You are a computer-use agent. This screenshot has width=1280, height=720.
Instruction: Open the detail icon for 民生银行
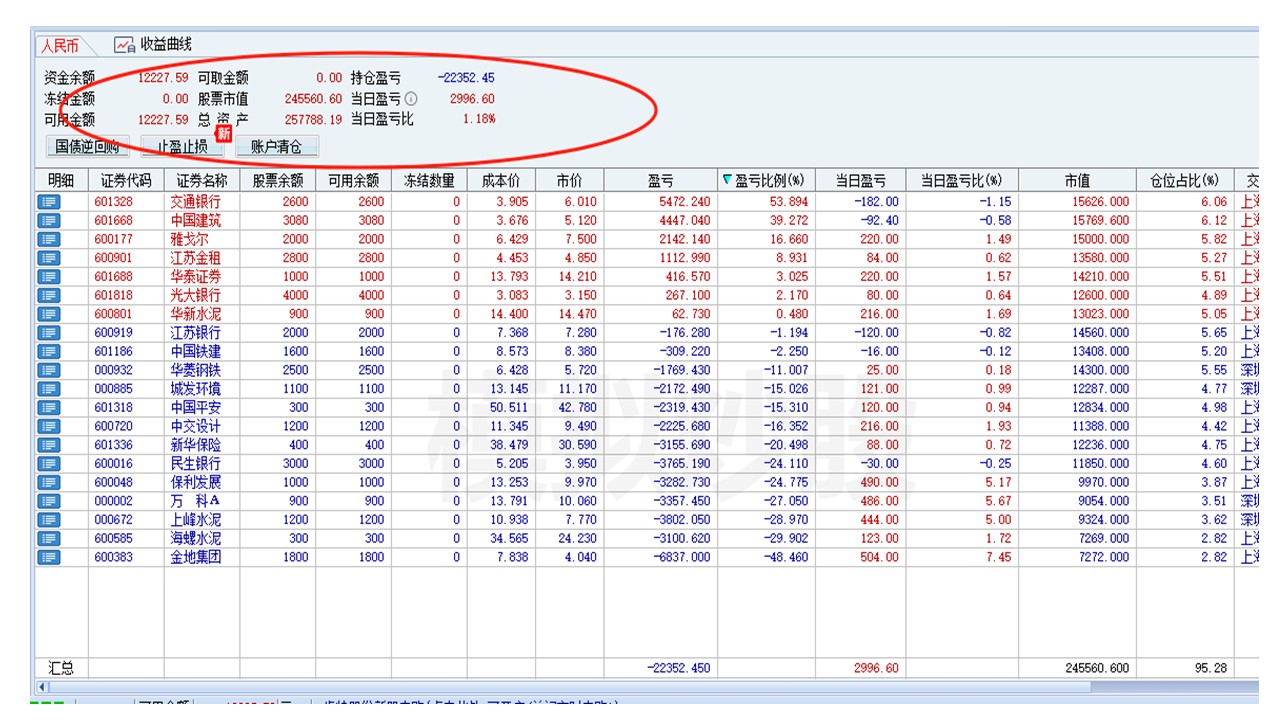point(48,464)
